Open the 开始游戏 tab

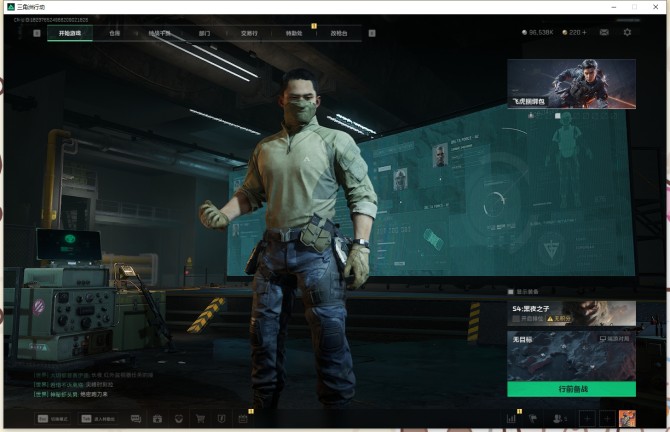point(70,33)
